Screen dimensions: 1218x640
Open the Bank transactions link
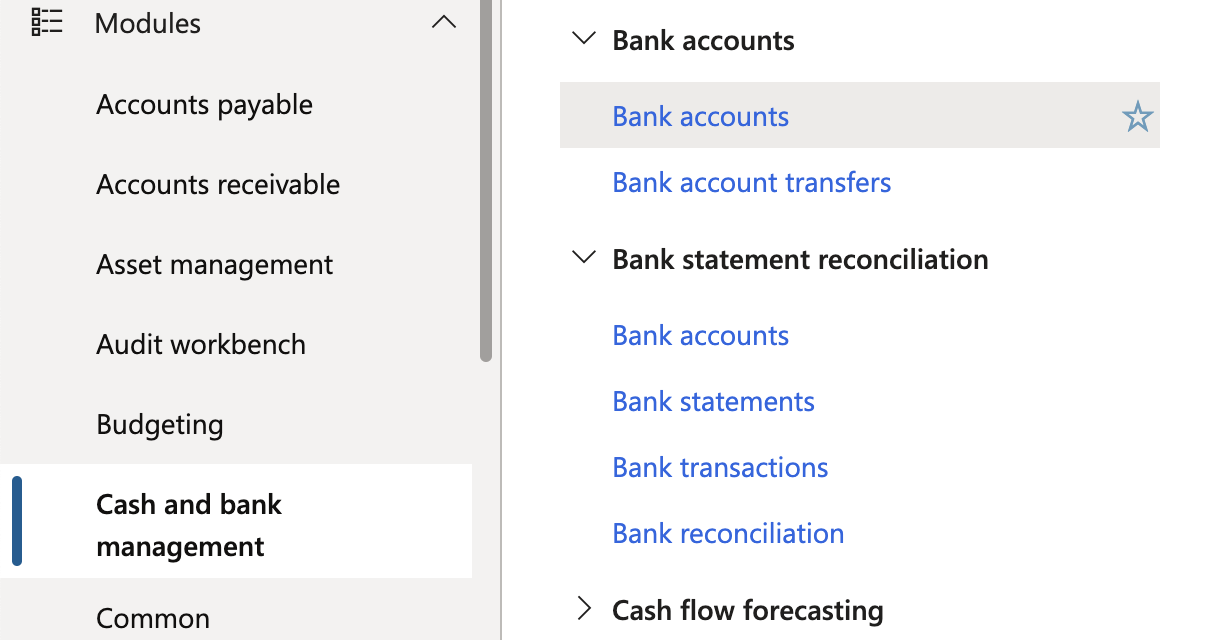tap(720, 467)
